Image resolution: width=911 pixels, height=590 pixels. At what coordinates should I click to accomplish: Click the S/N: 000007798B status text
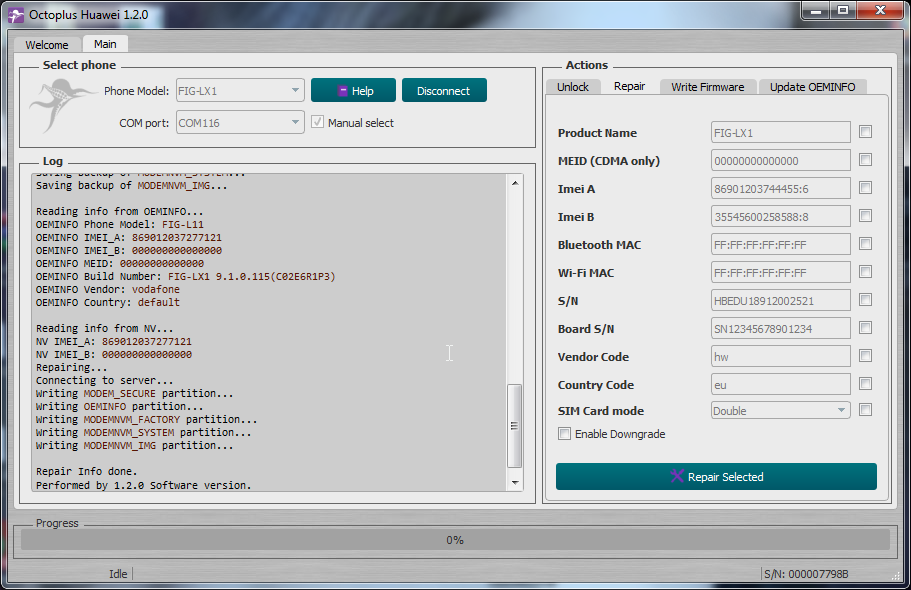806,574
